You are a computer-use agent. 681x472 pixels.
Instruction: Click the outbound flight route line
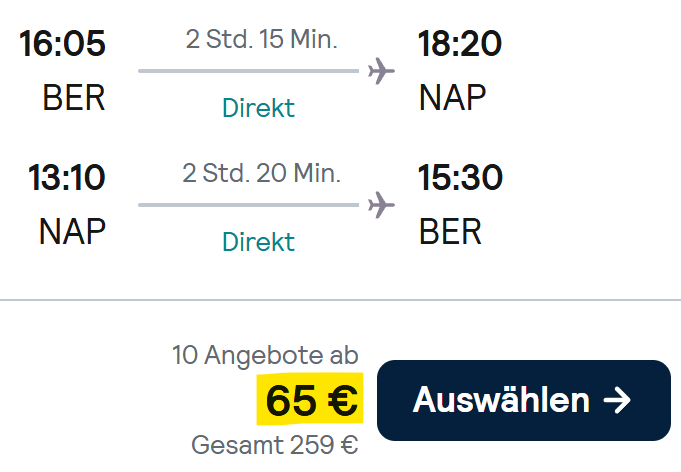coord(248,72)
